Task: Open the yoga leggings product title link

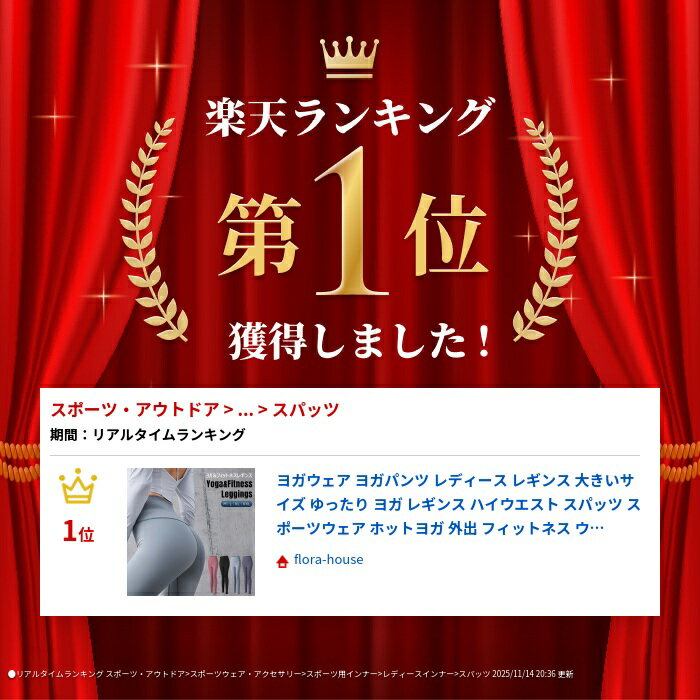Action: click(458, 504)
